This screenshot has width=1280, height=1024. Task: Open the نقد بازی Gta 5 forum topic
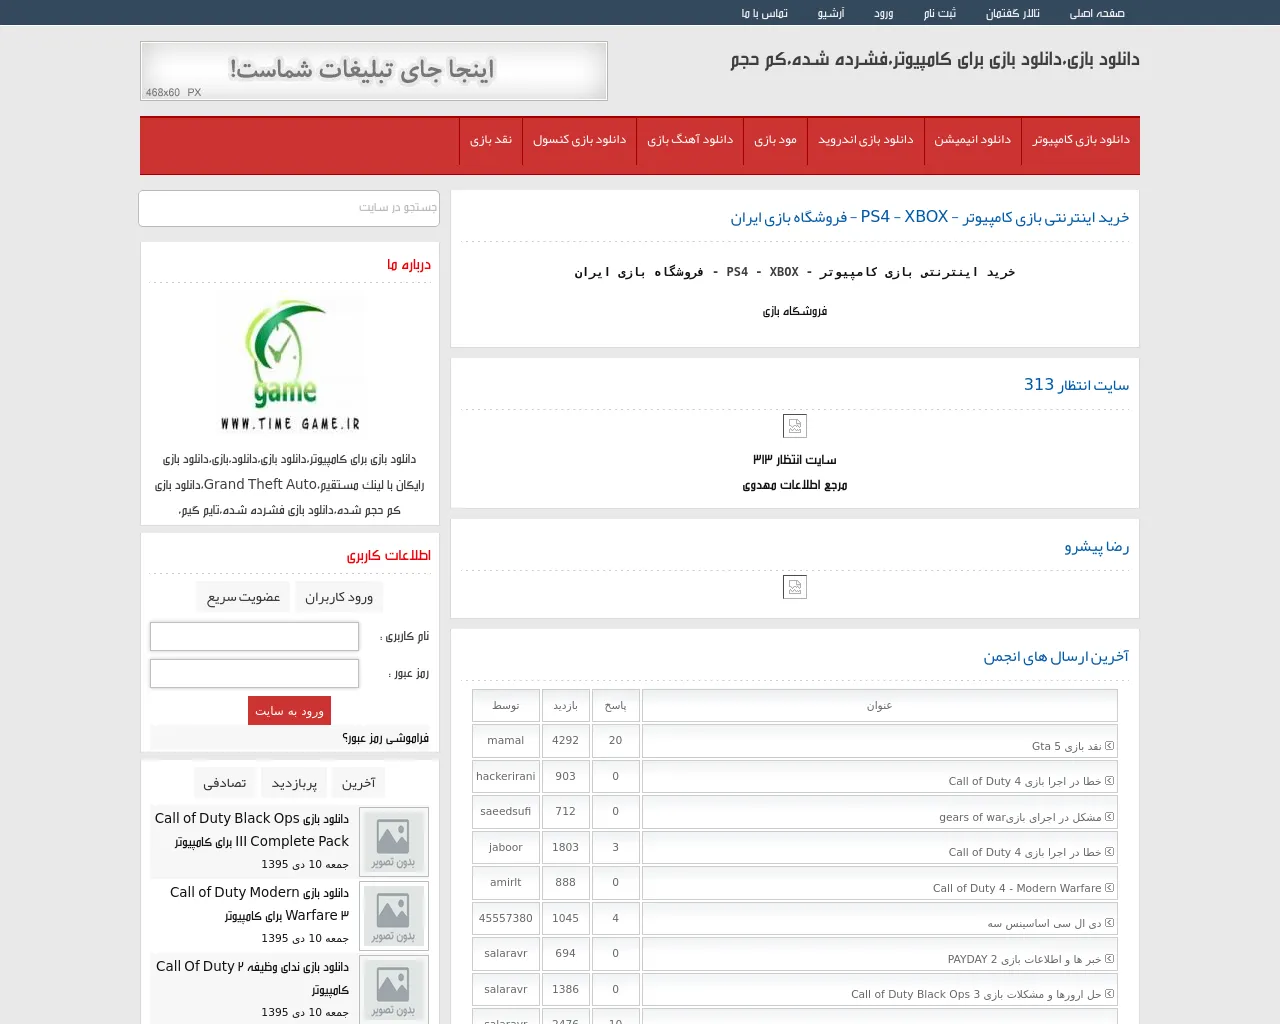coord(1066,746)
